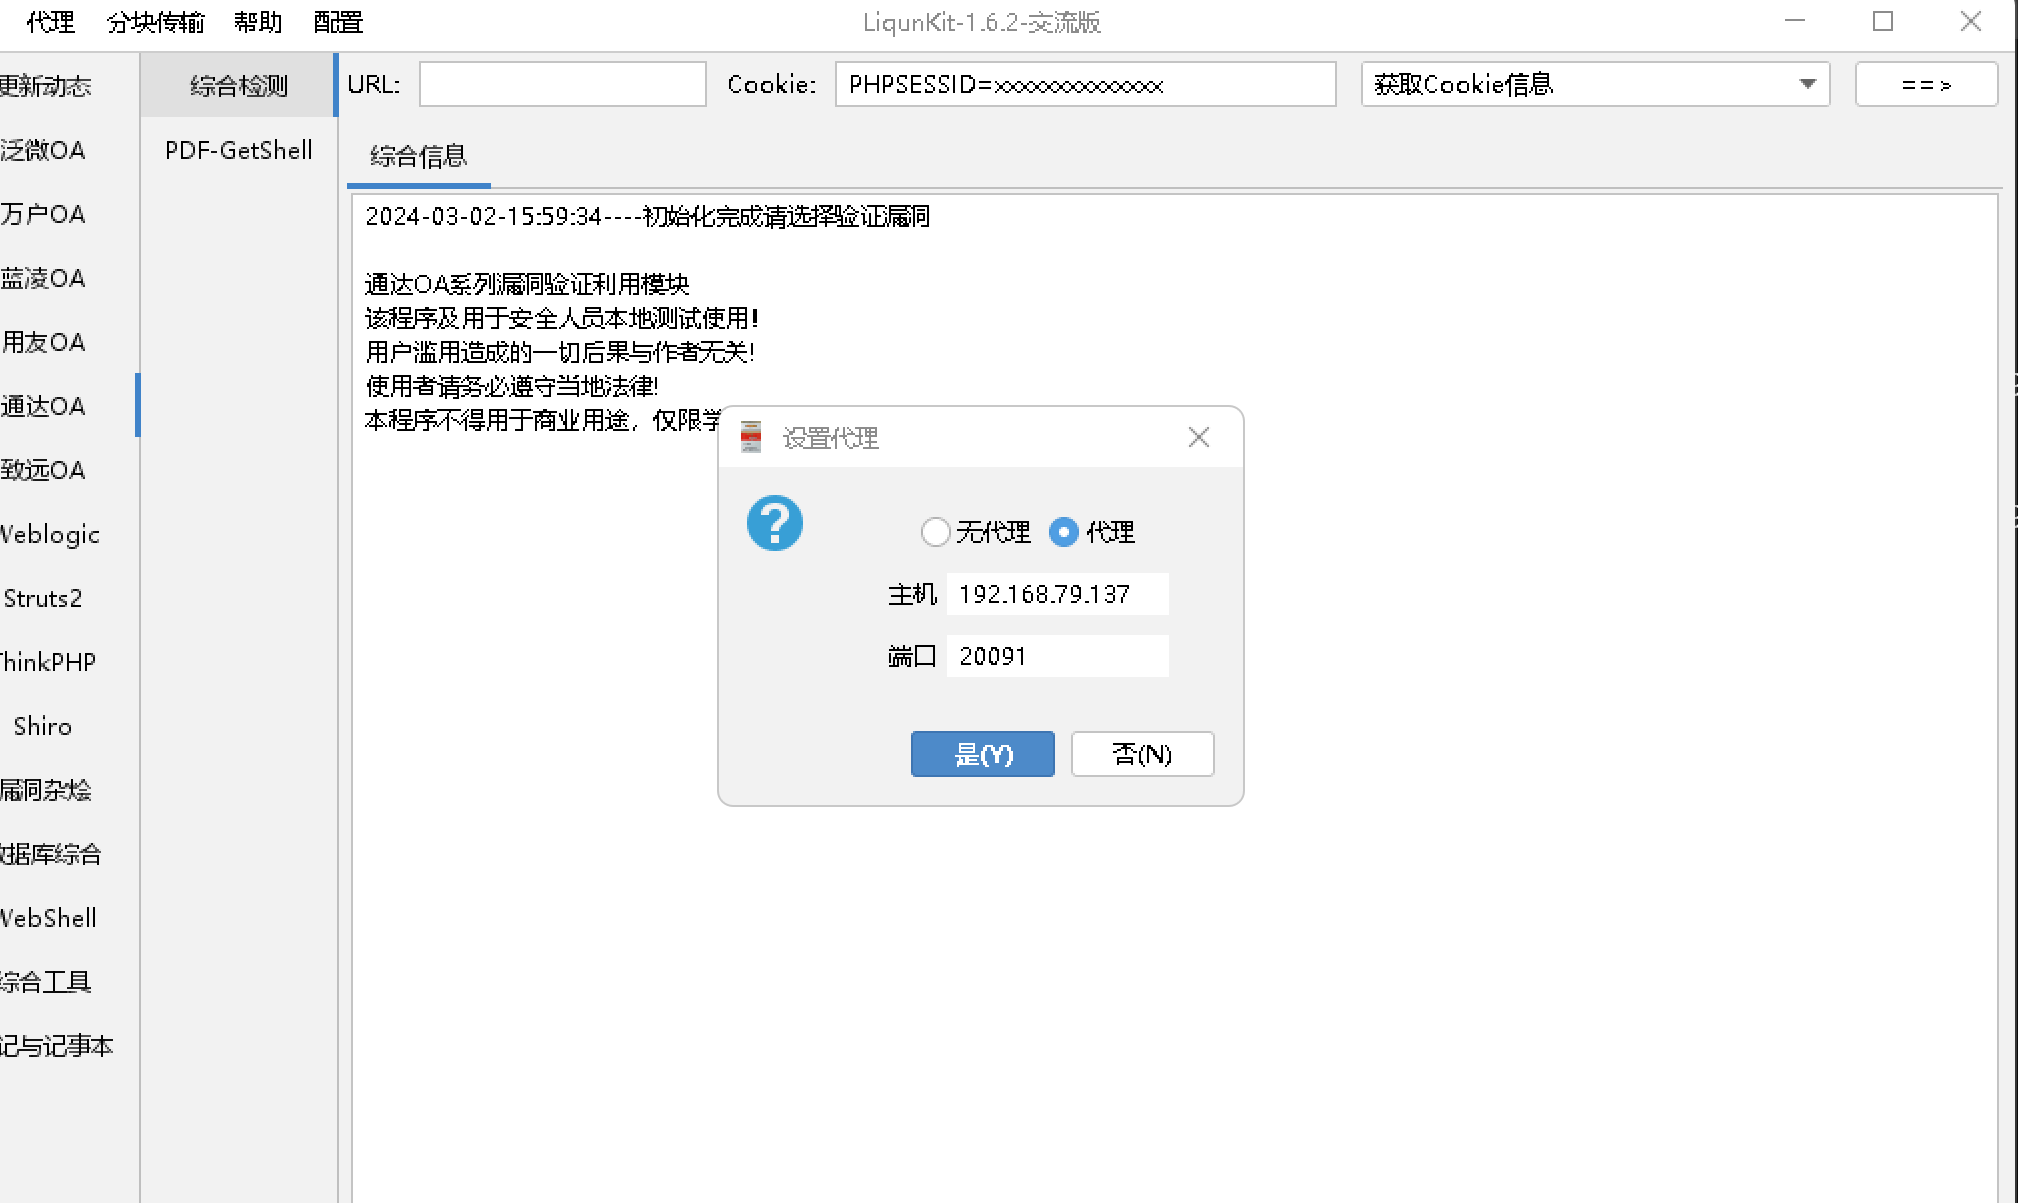Click the ==> execute button

point(1925,84)
